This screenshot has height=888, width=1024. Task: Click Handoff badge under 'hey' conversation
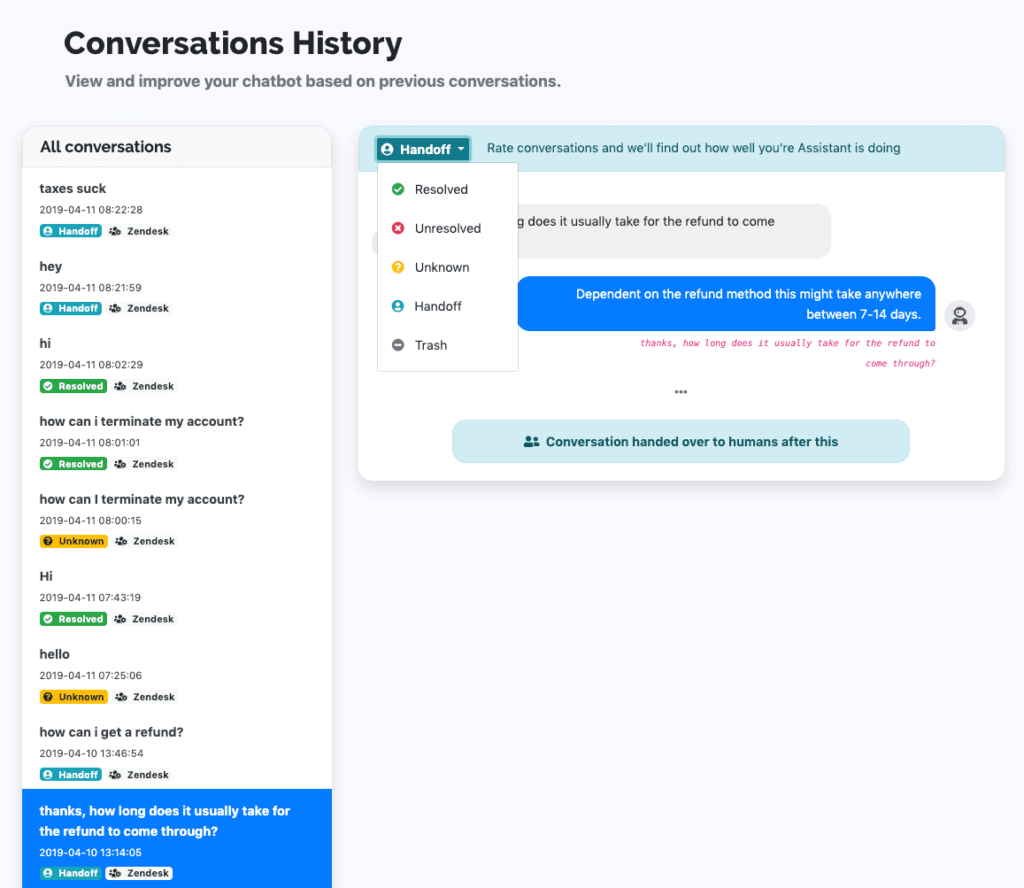coord(70,309)
